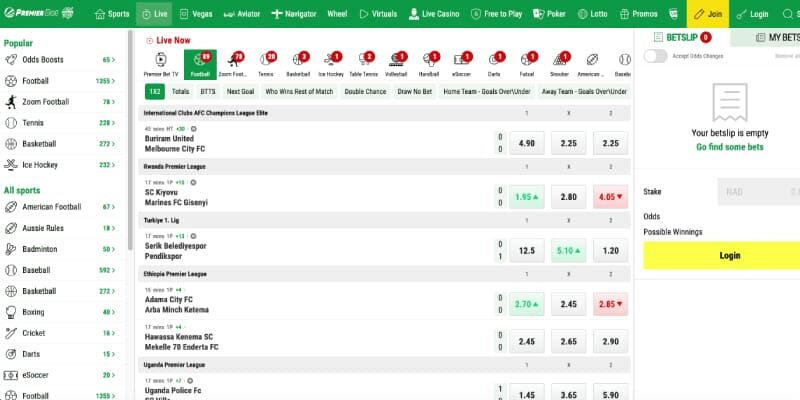The image size is (800, 400).
Task: Expand Zoom Football 78 arrow
Action: tap(113, 102)
